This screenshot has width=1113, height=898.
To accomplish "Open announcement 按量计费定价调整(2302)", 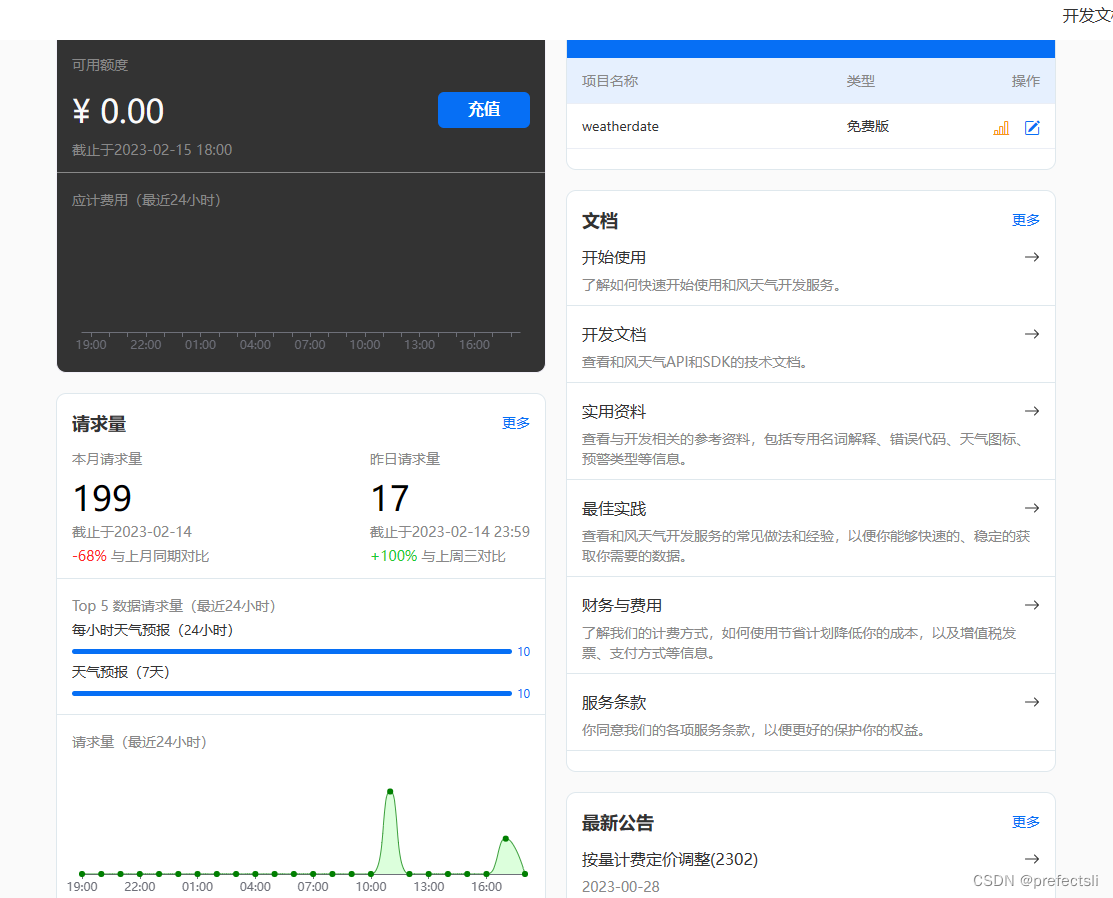I will pos(669,860).
